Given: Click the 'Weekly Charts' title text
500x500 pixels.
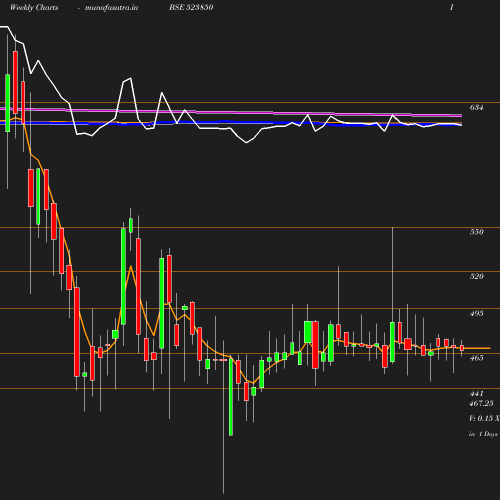Looking at the screenshot, I should pyautogui.click(x=34, y=8).
